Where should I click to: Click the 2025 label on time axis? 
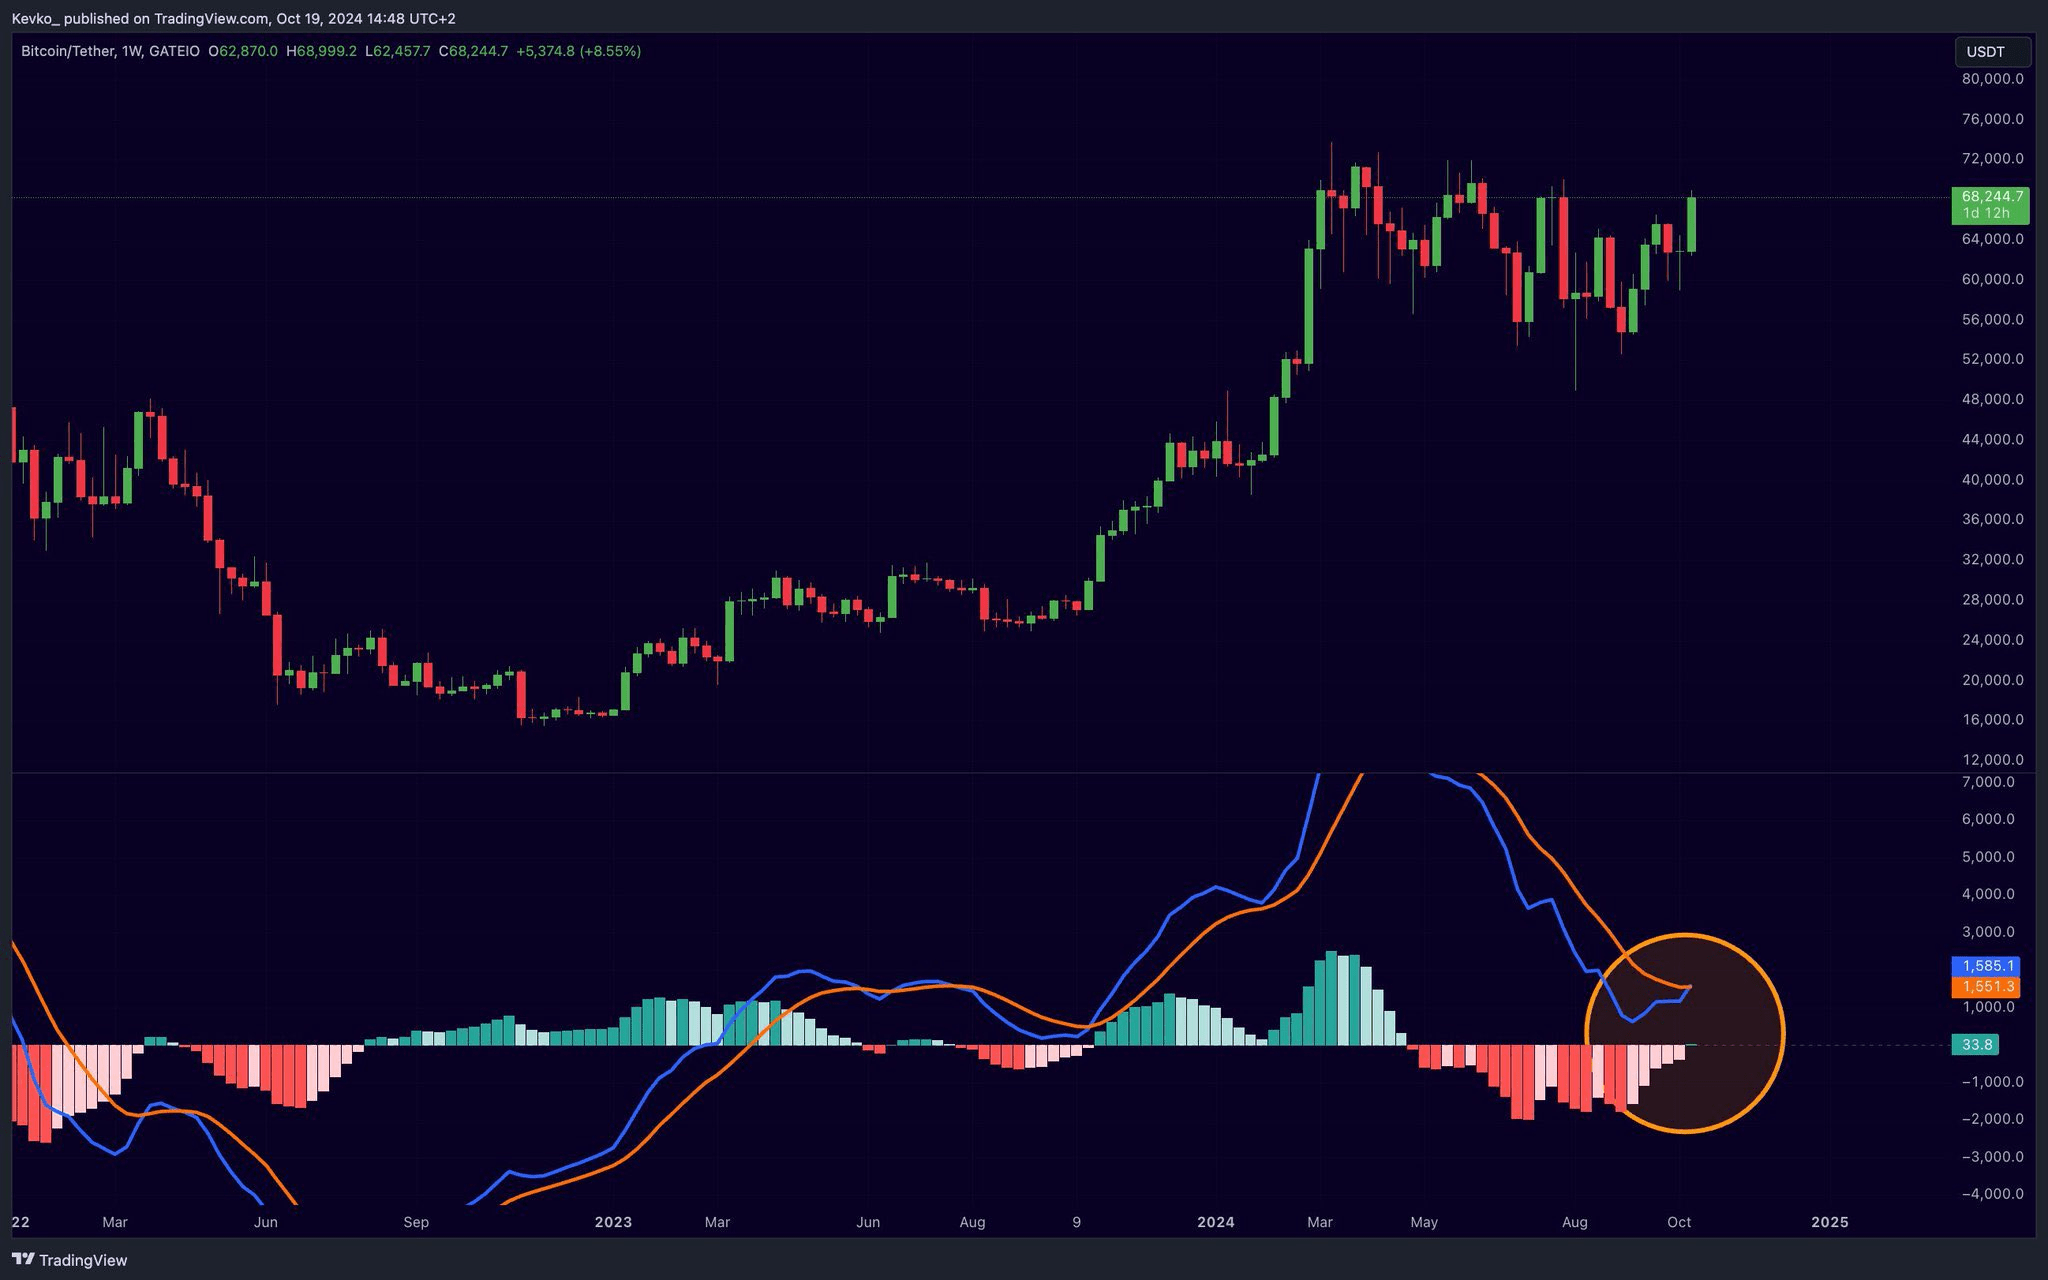click(x=1830, y=1222)
